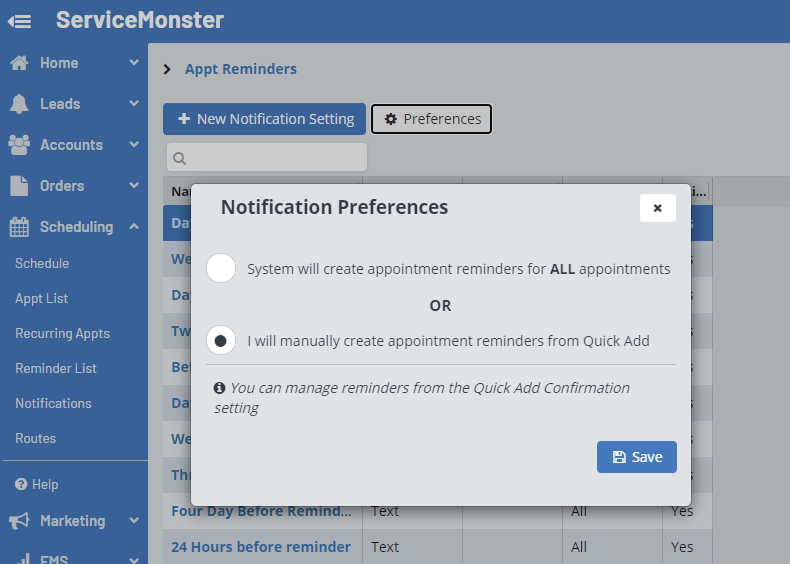The width and height of the screenshot is (790, 564).
Task: Collapse the Scheduling menu chevron
Action: [134, 227]
